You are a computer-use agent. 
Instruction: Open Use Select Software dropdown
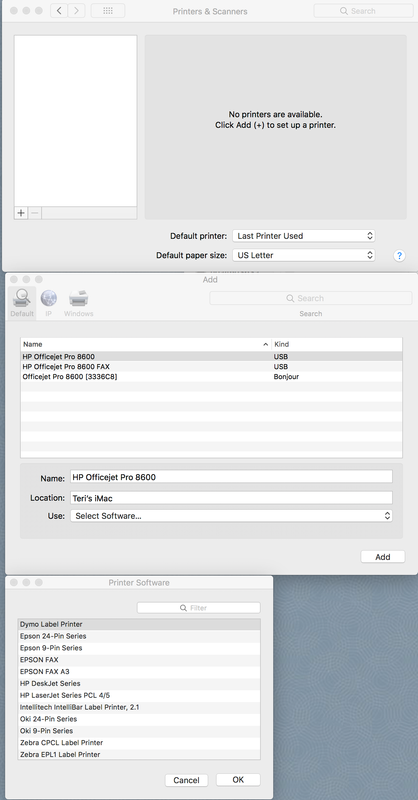[x=231, y=516]
